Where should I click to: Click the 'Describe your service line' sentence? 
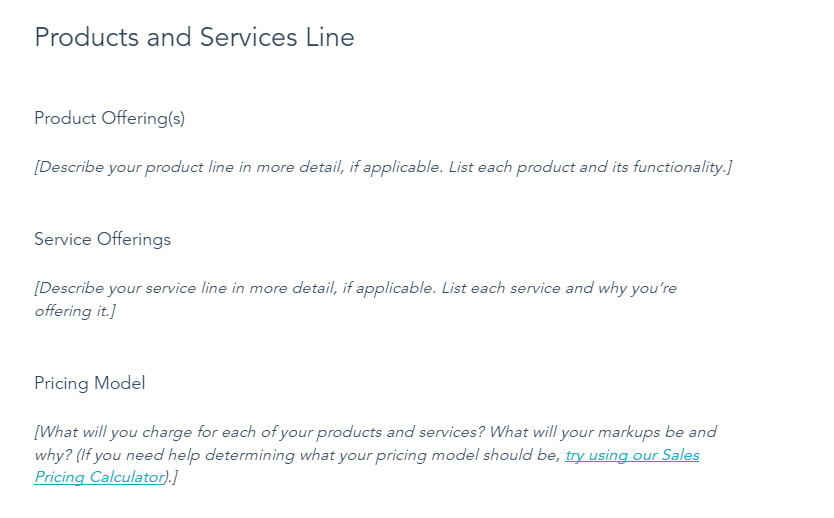click(x=190, y=288)
